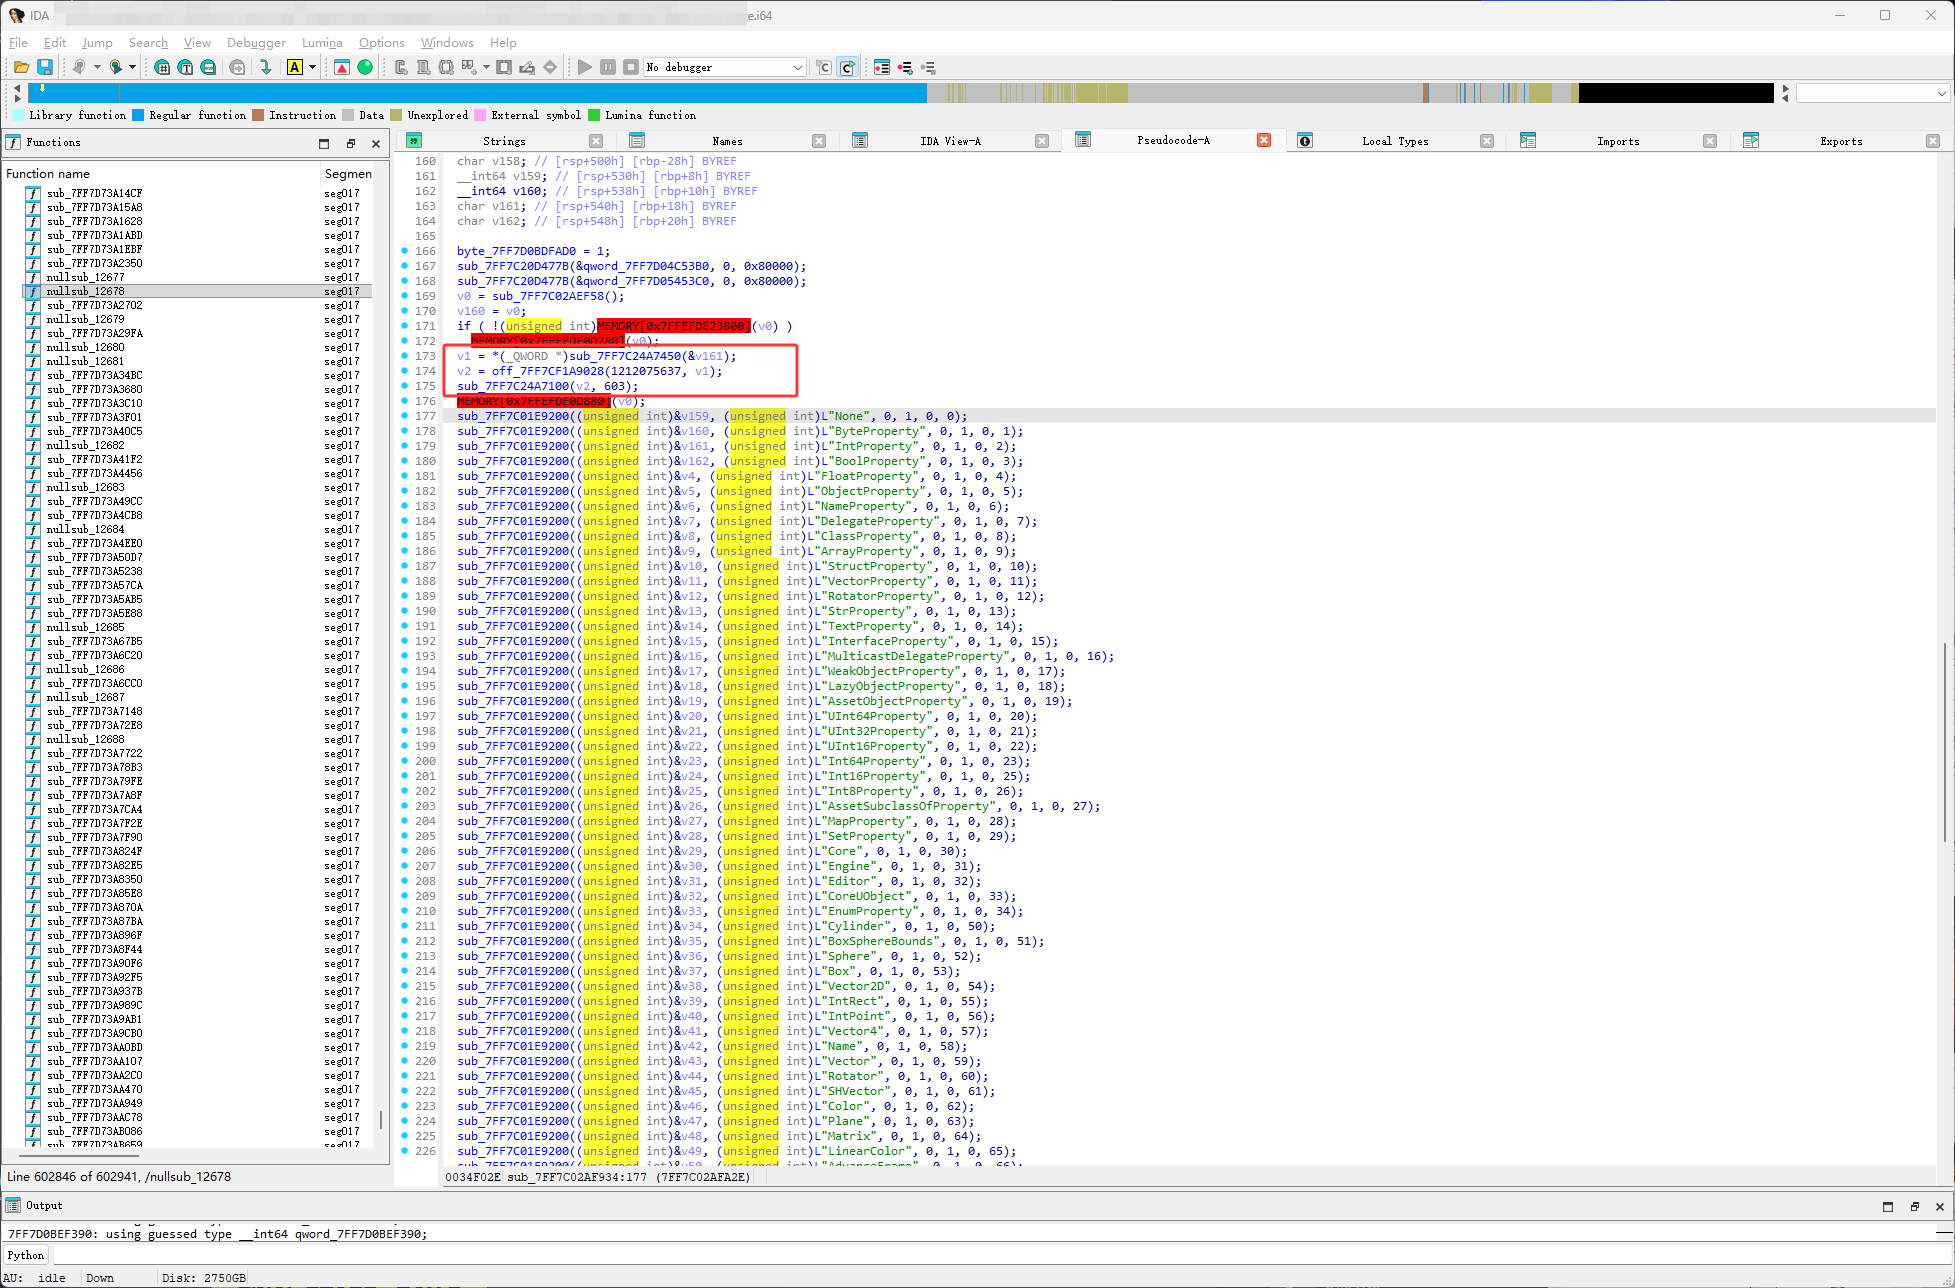This screenshot has width=1955, height=1288.
Task: Click the yellow letter A toolbar icon
Action: click(x=294, y=67)
